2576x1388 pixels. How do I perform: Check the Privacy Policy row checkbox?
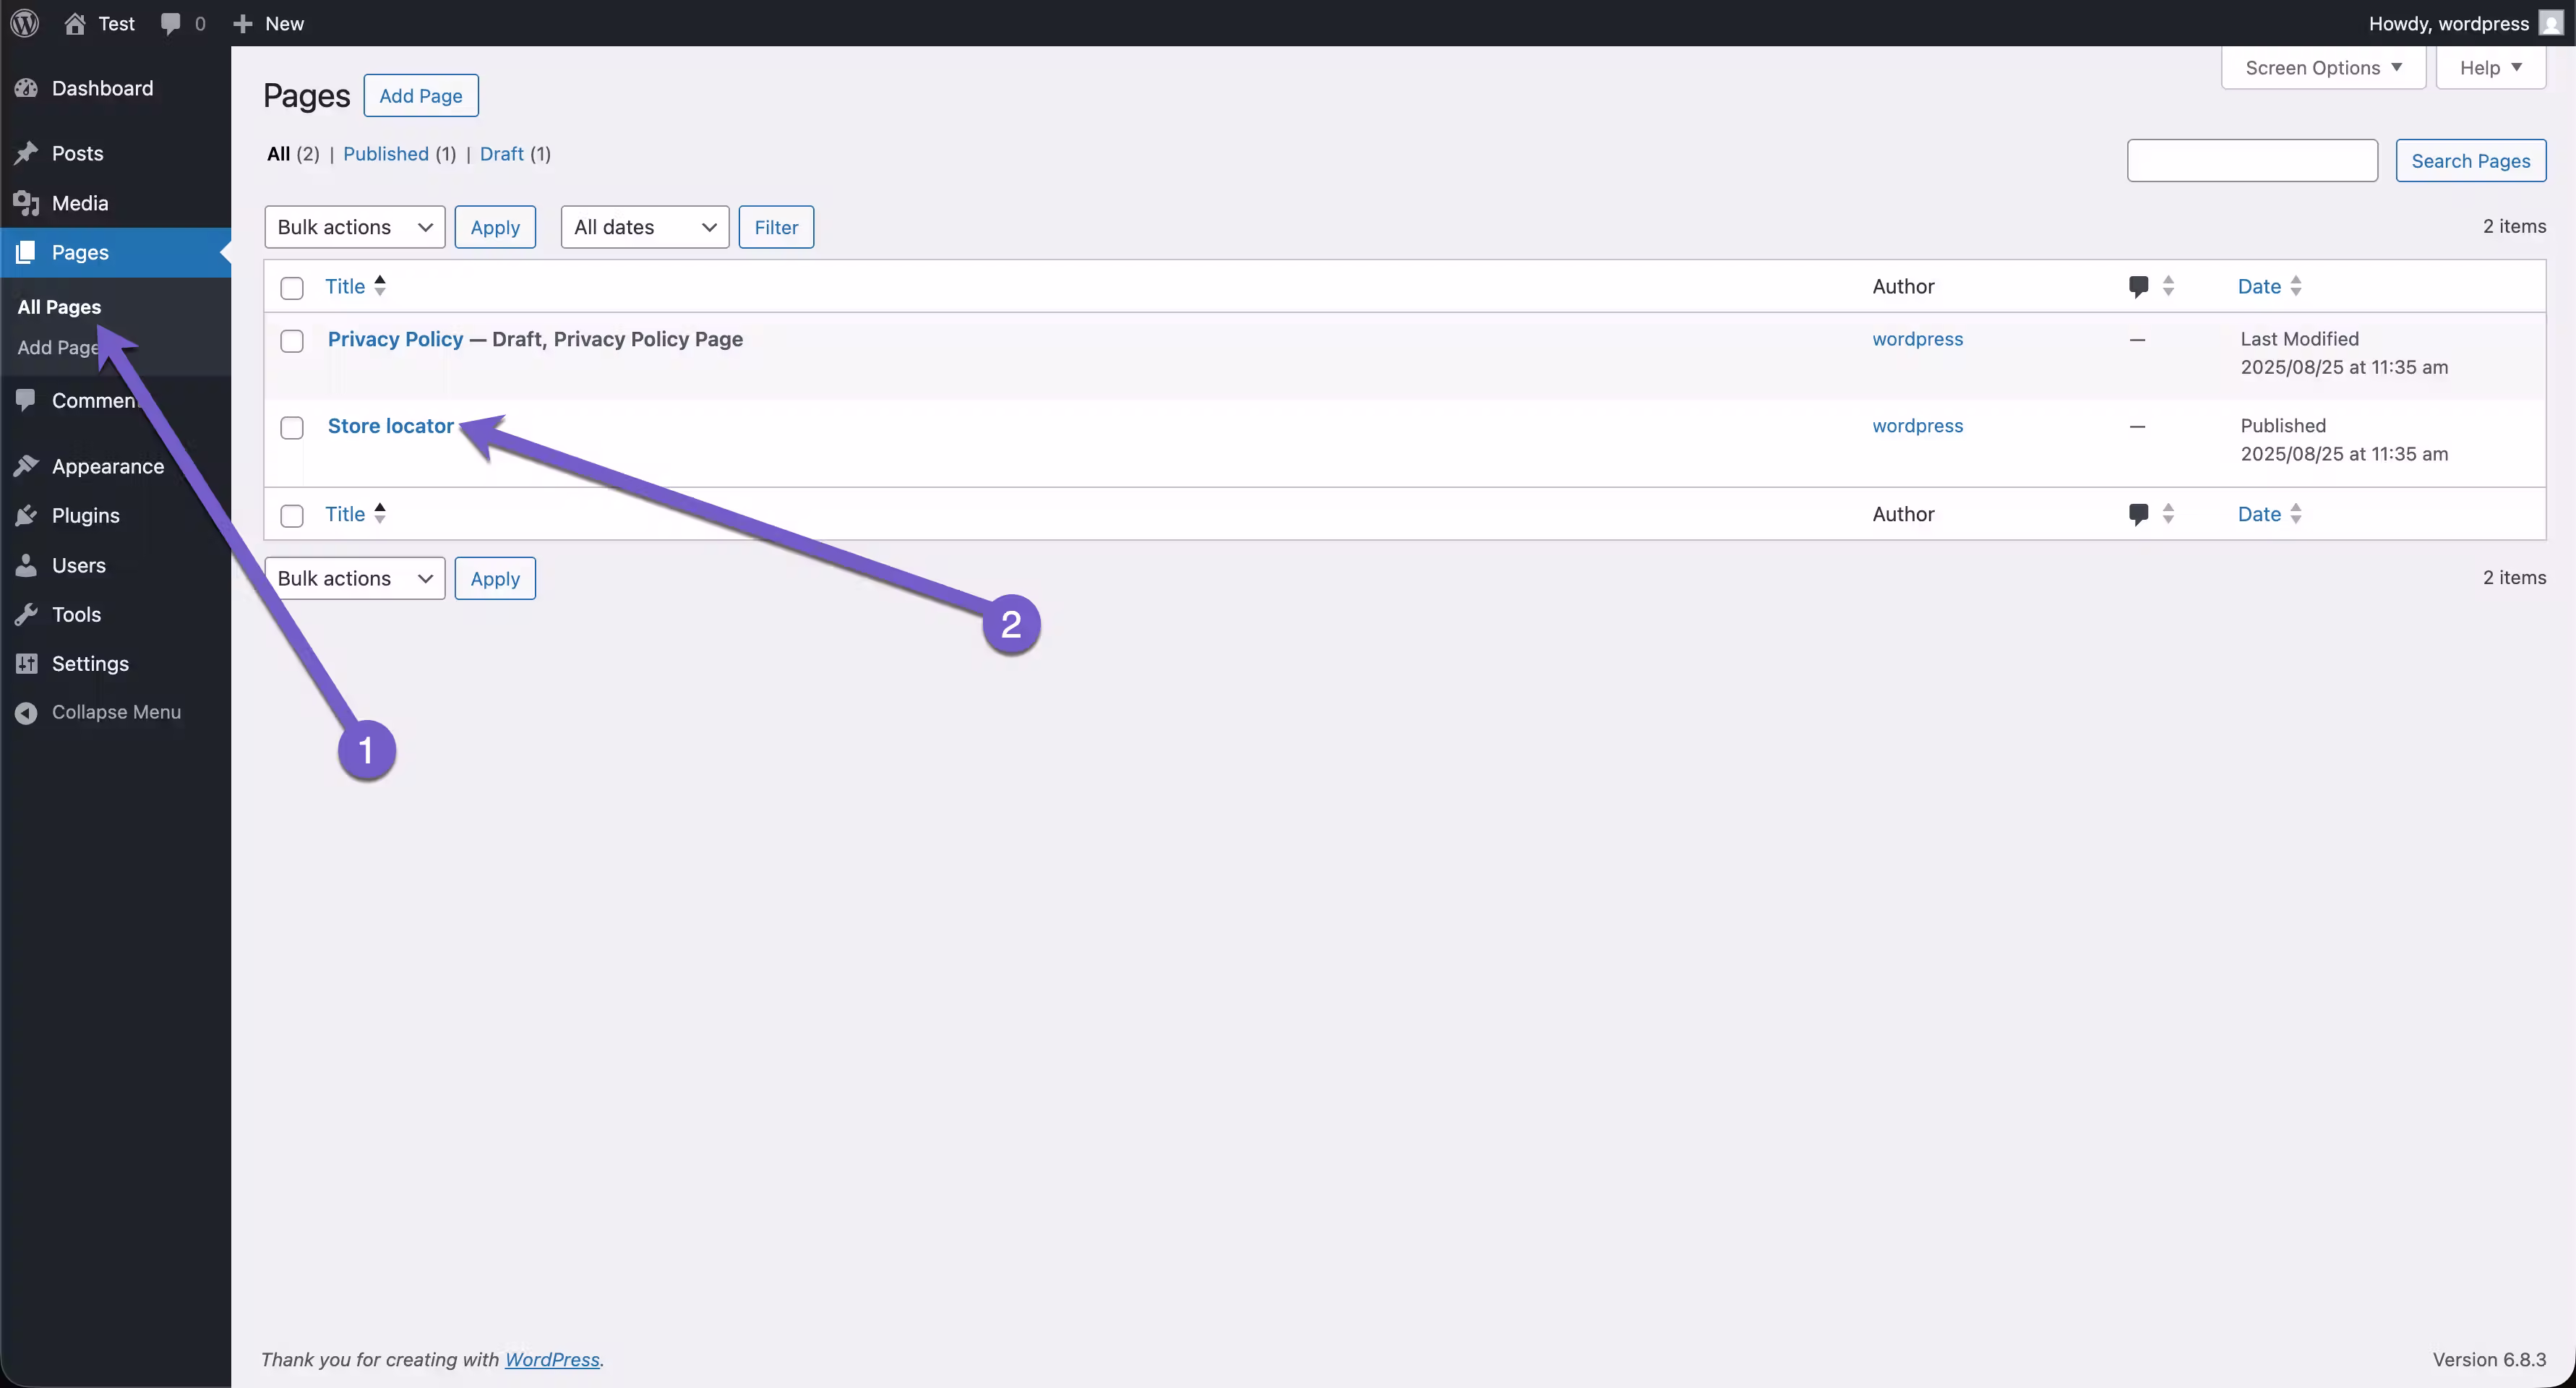coord(292,341)
